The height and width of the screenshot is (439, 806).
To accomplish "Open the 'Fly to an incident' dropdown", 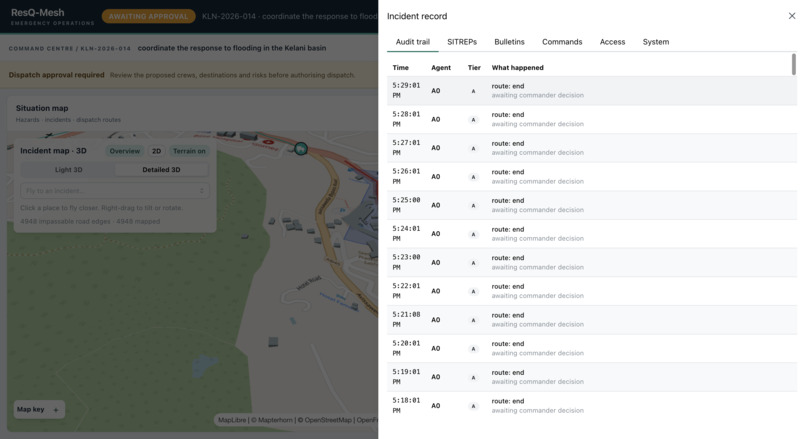I will (x=115, y=191).
